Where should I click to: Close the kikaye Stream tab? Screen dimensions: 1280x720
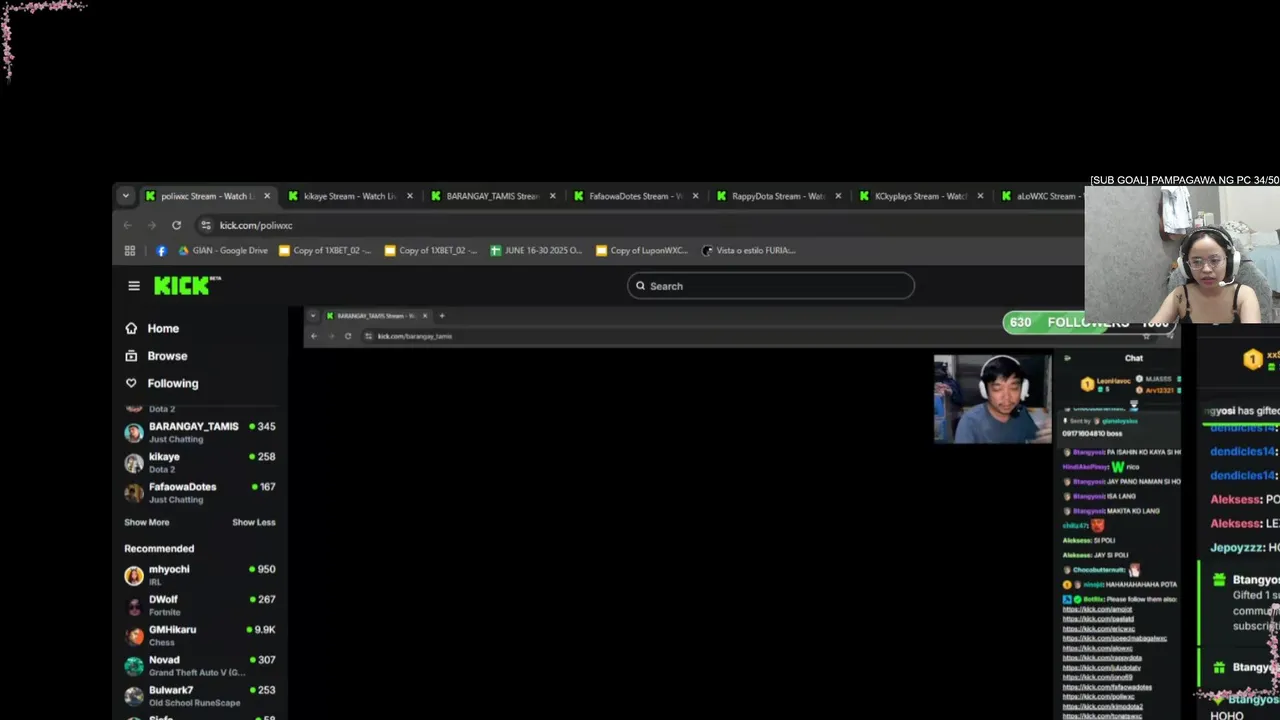tap(410, 196)
